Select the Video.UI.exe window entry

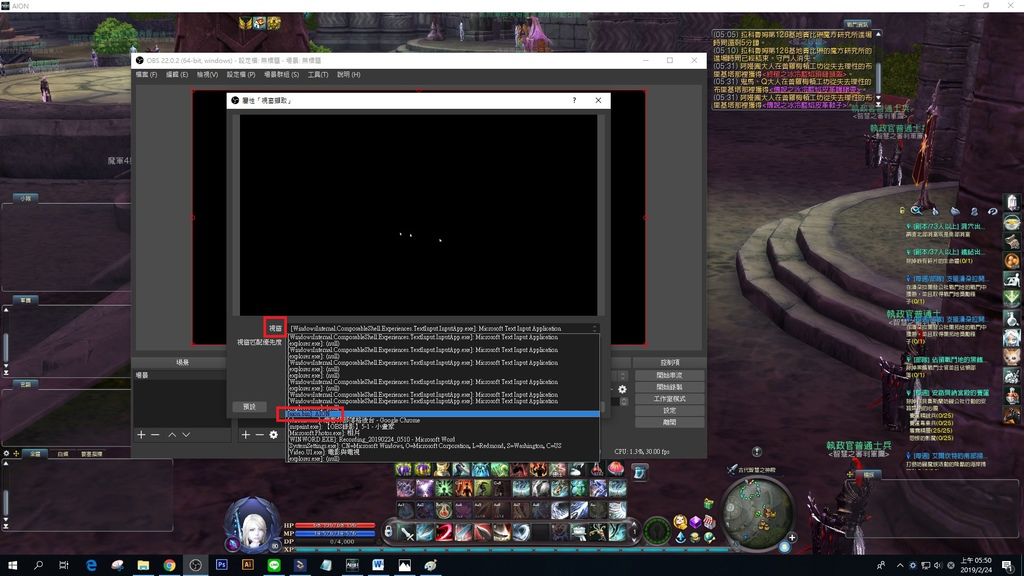pos(443,452)
